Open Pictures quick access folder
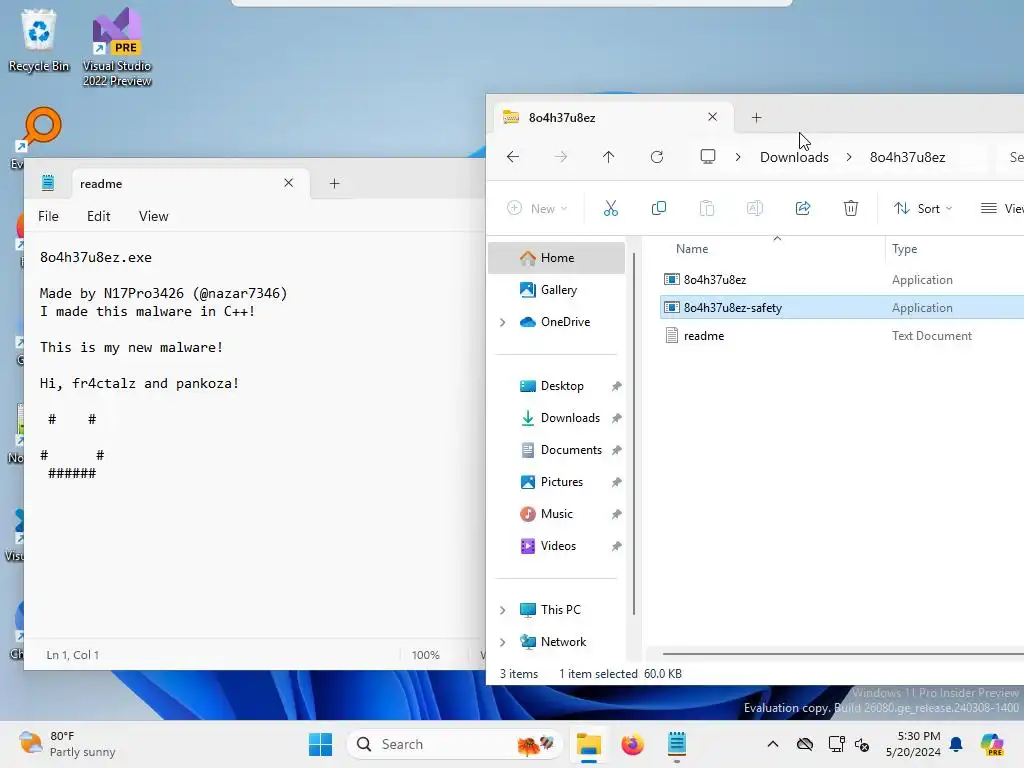The width and height of the screenshot is (1024, 768). pos(556,482)
